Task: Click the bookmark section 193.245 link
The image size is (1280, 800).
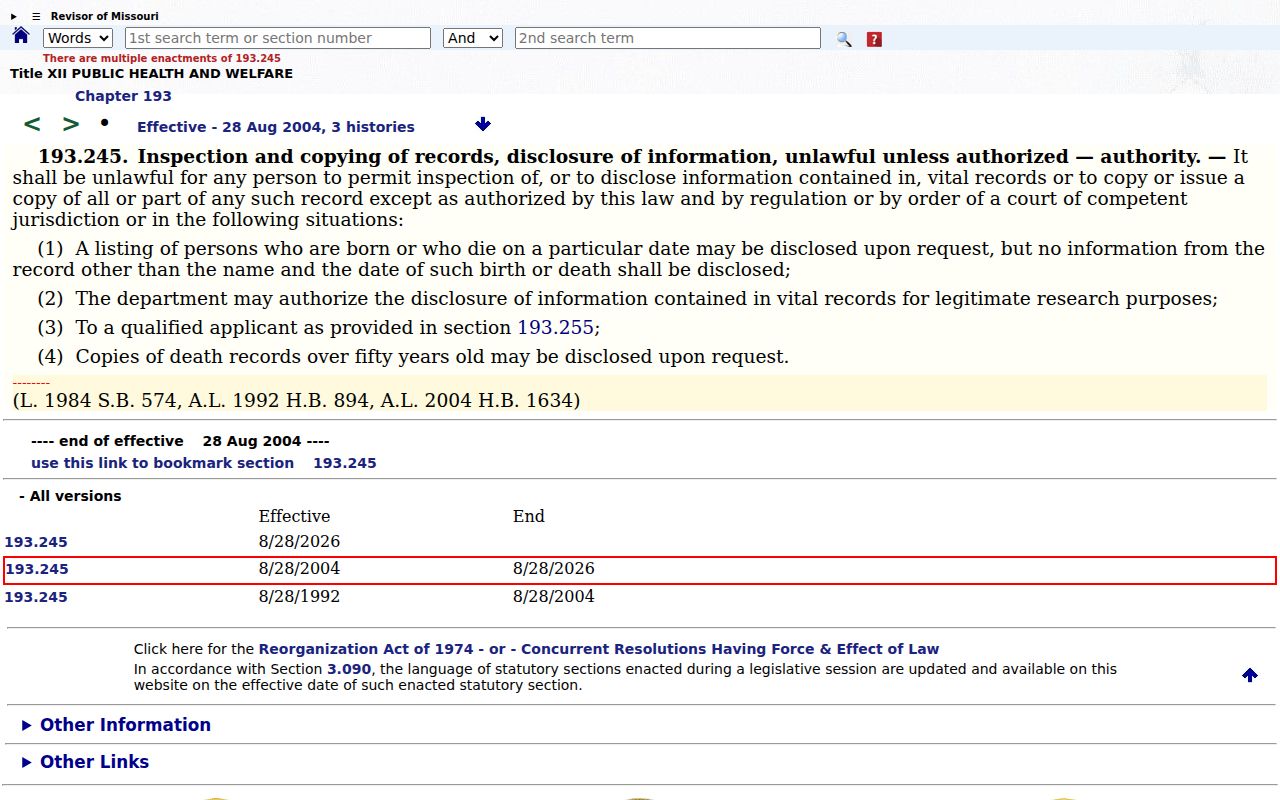Action: (x=204, y=463)
